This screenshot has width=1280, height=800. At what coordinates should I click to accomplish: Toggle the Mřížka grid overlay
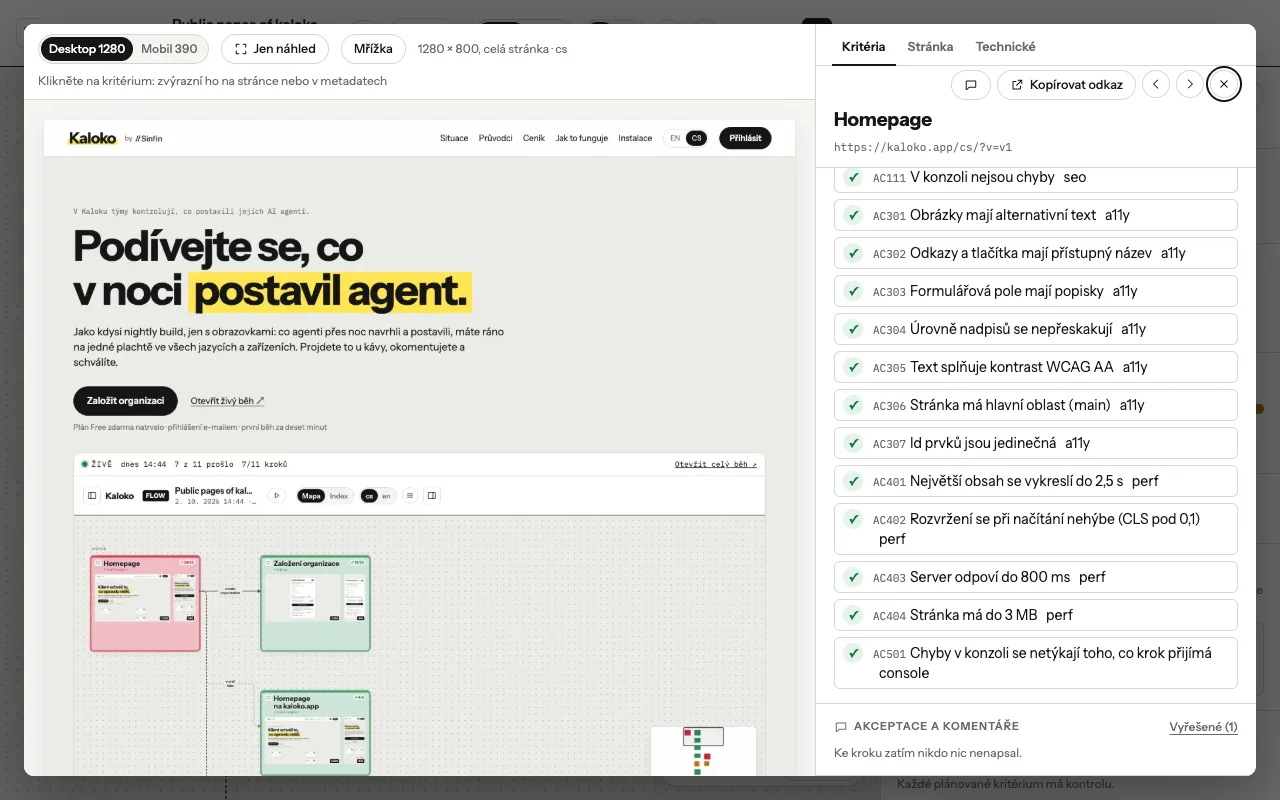click(x=373, y=49)
